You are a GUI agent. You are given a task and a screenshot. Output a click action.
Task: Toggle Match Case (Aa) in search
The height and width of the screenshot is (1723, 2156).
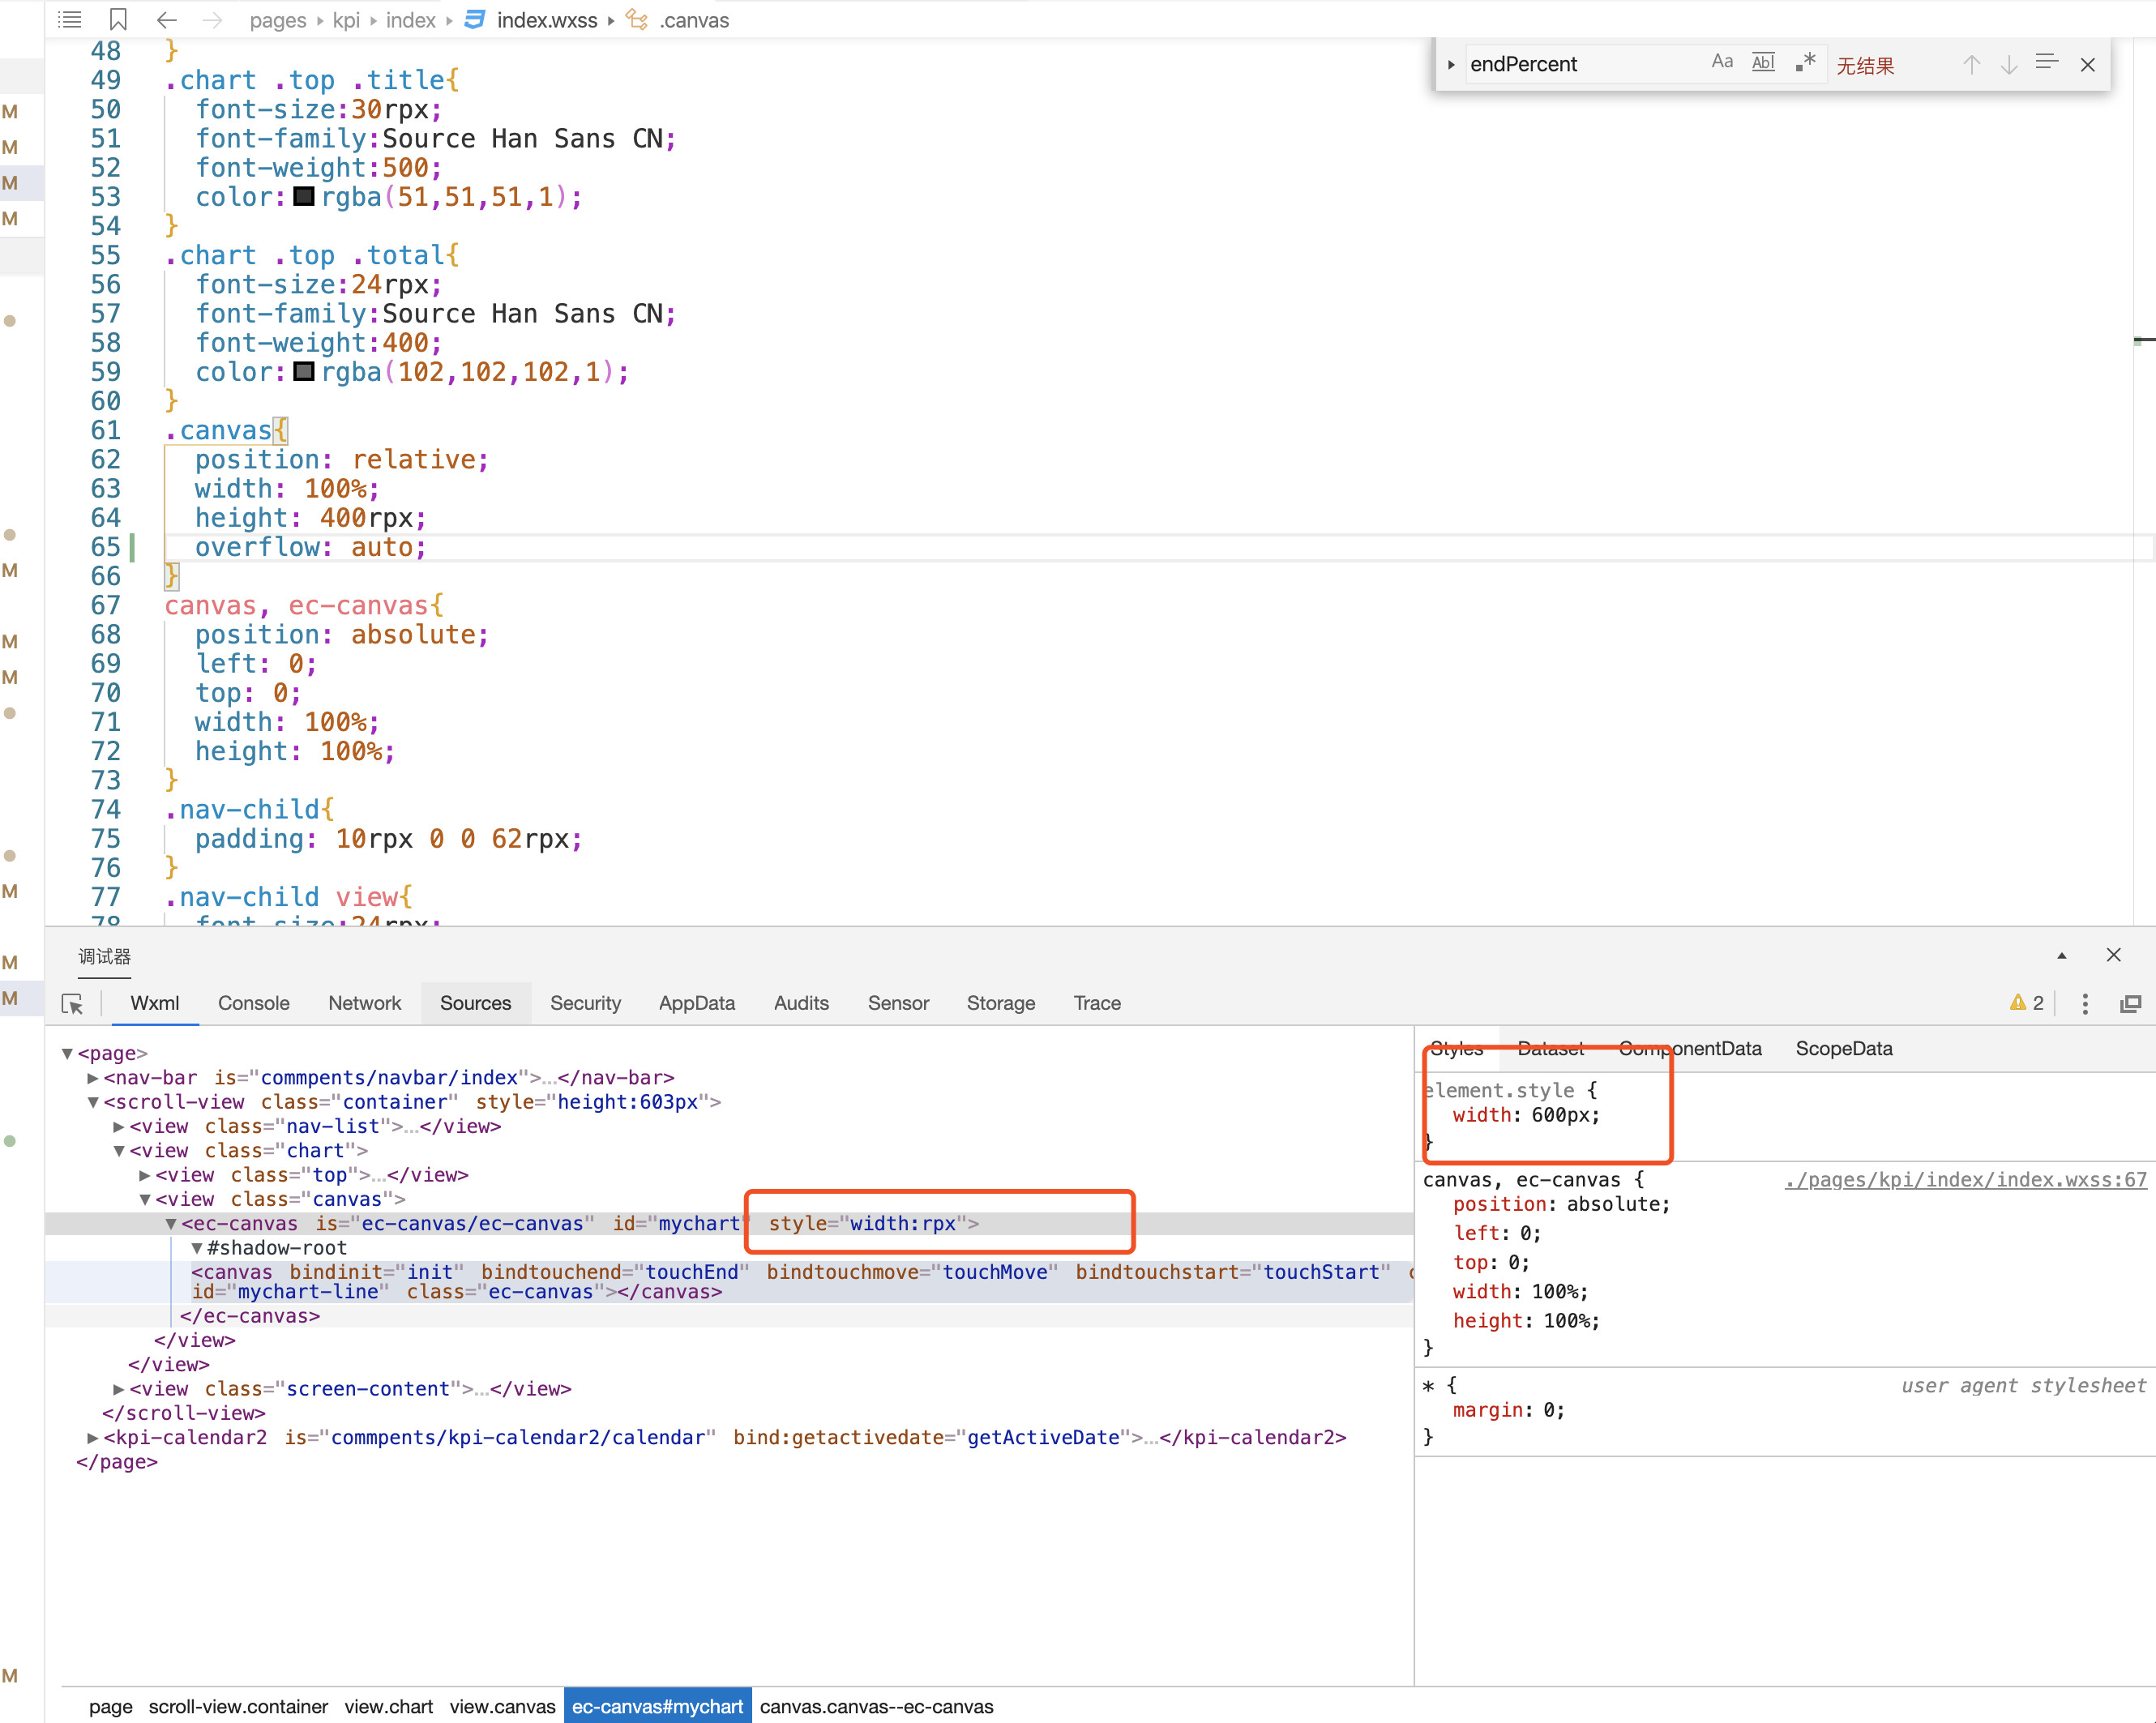click(x=1721, y=62)
